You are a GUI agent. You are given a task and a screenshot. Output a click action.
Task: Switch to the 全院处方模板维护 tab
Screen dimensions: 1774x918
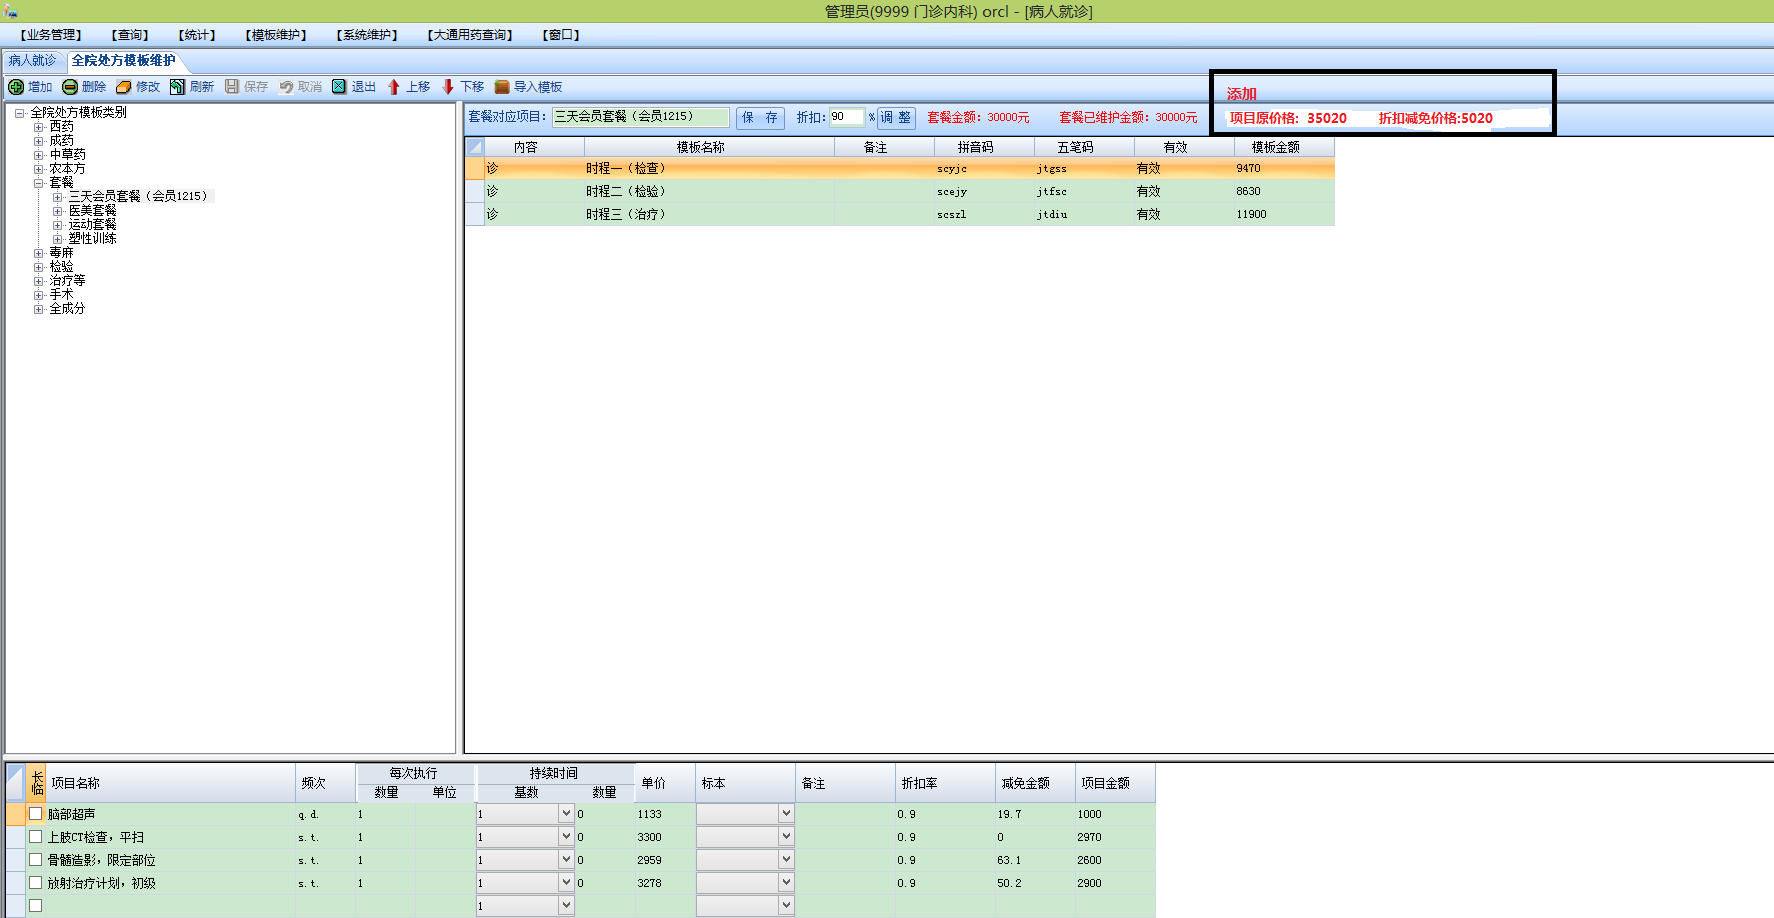point(124,61)
